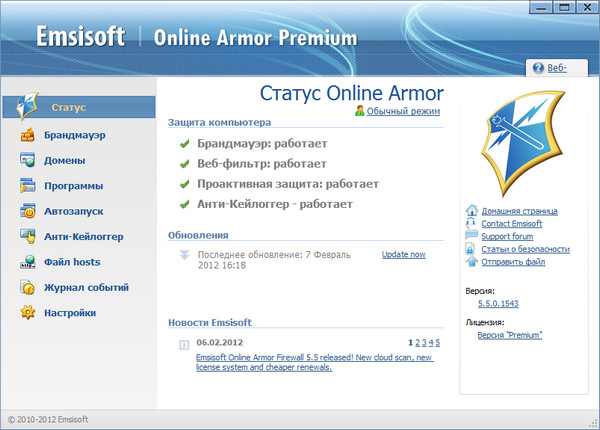Go to news page 5

pyautogui.click(x=438, y=342)
